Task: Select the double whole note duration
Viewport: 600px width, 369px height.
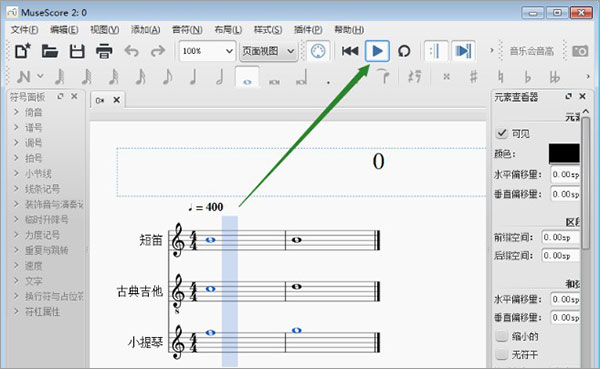Action: [x=274, y=81]
